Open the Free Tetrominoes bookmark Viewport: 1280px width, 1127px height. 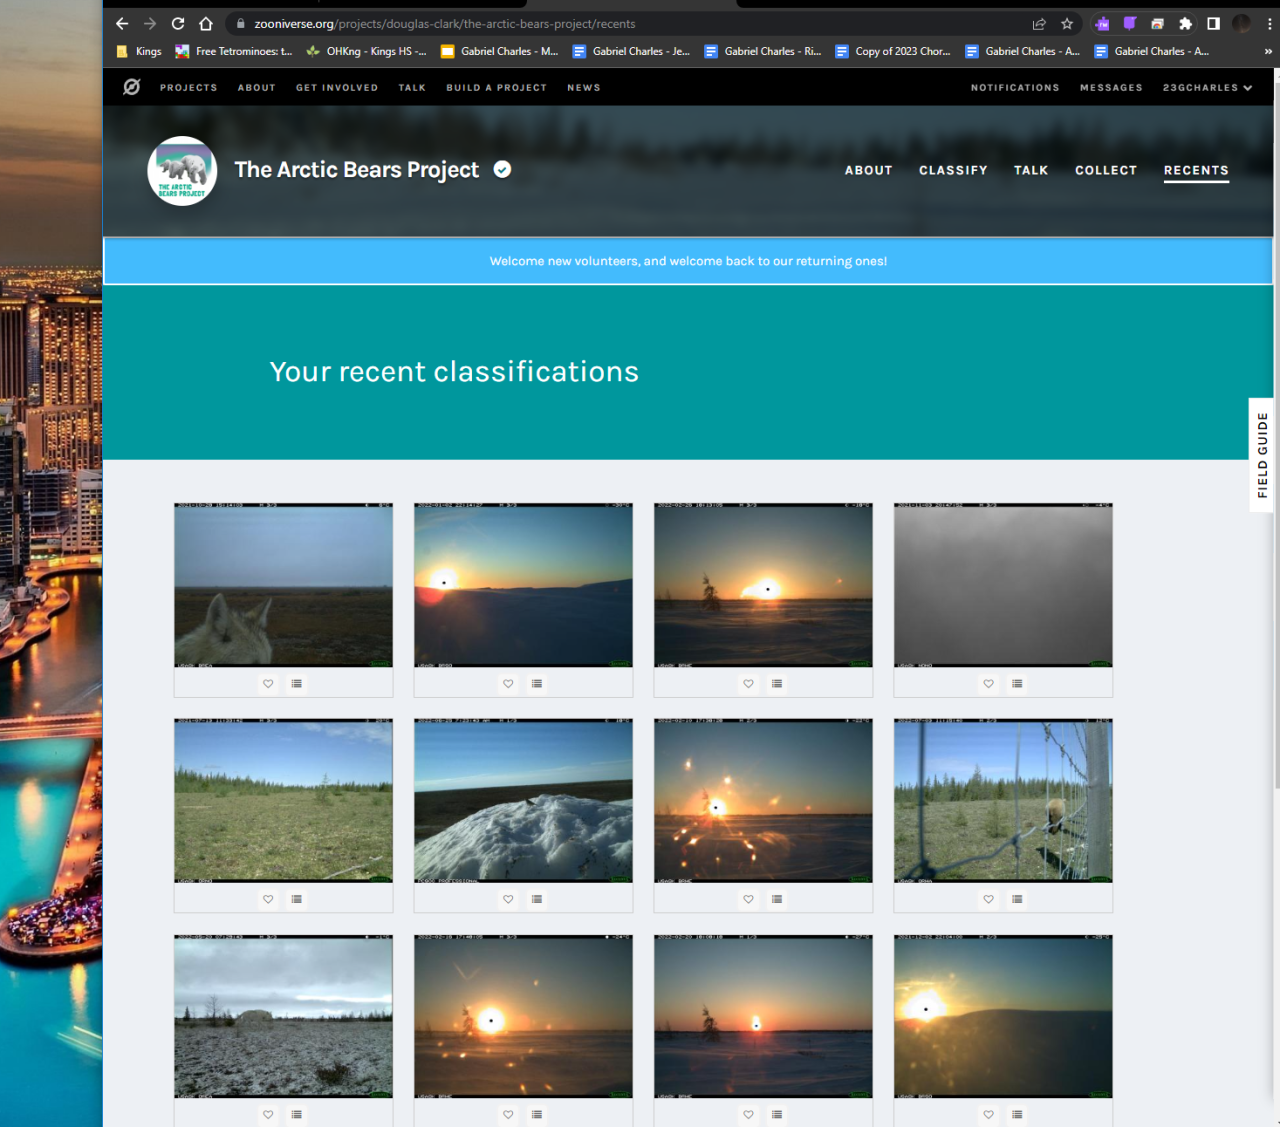pyautogui.click(x=234, y=51)
